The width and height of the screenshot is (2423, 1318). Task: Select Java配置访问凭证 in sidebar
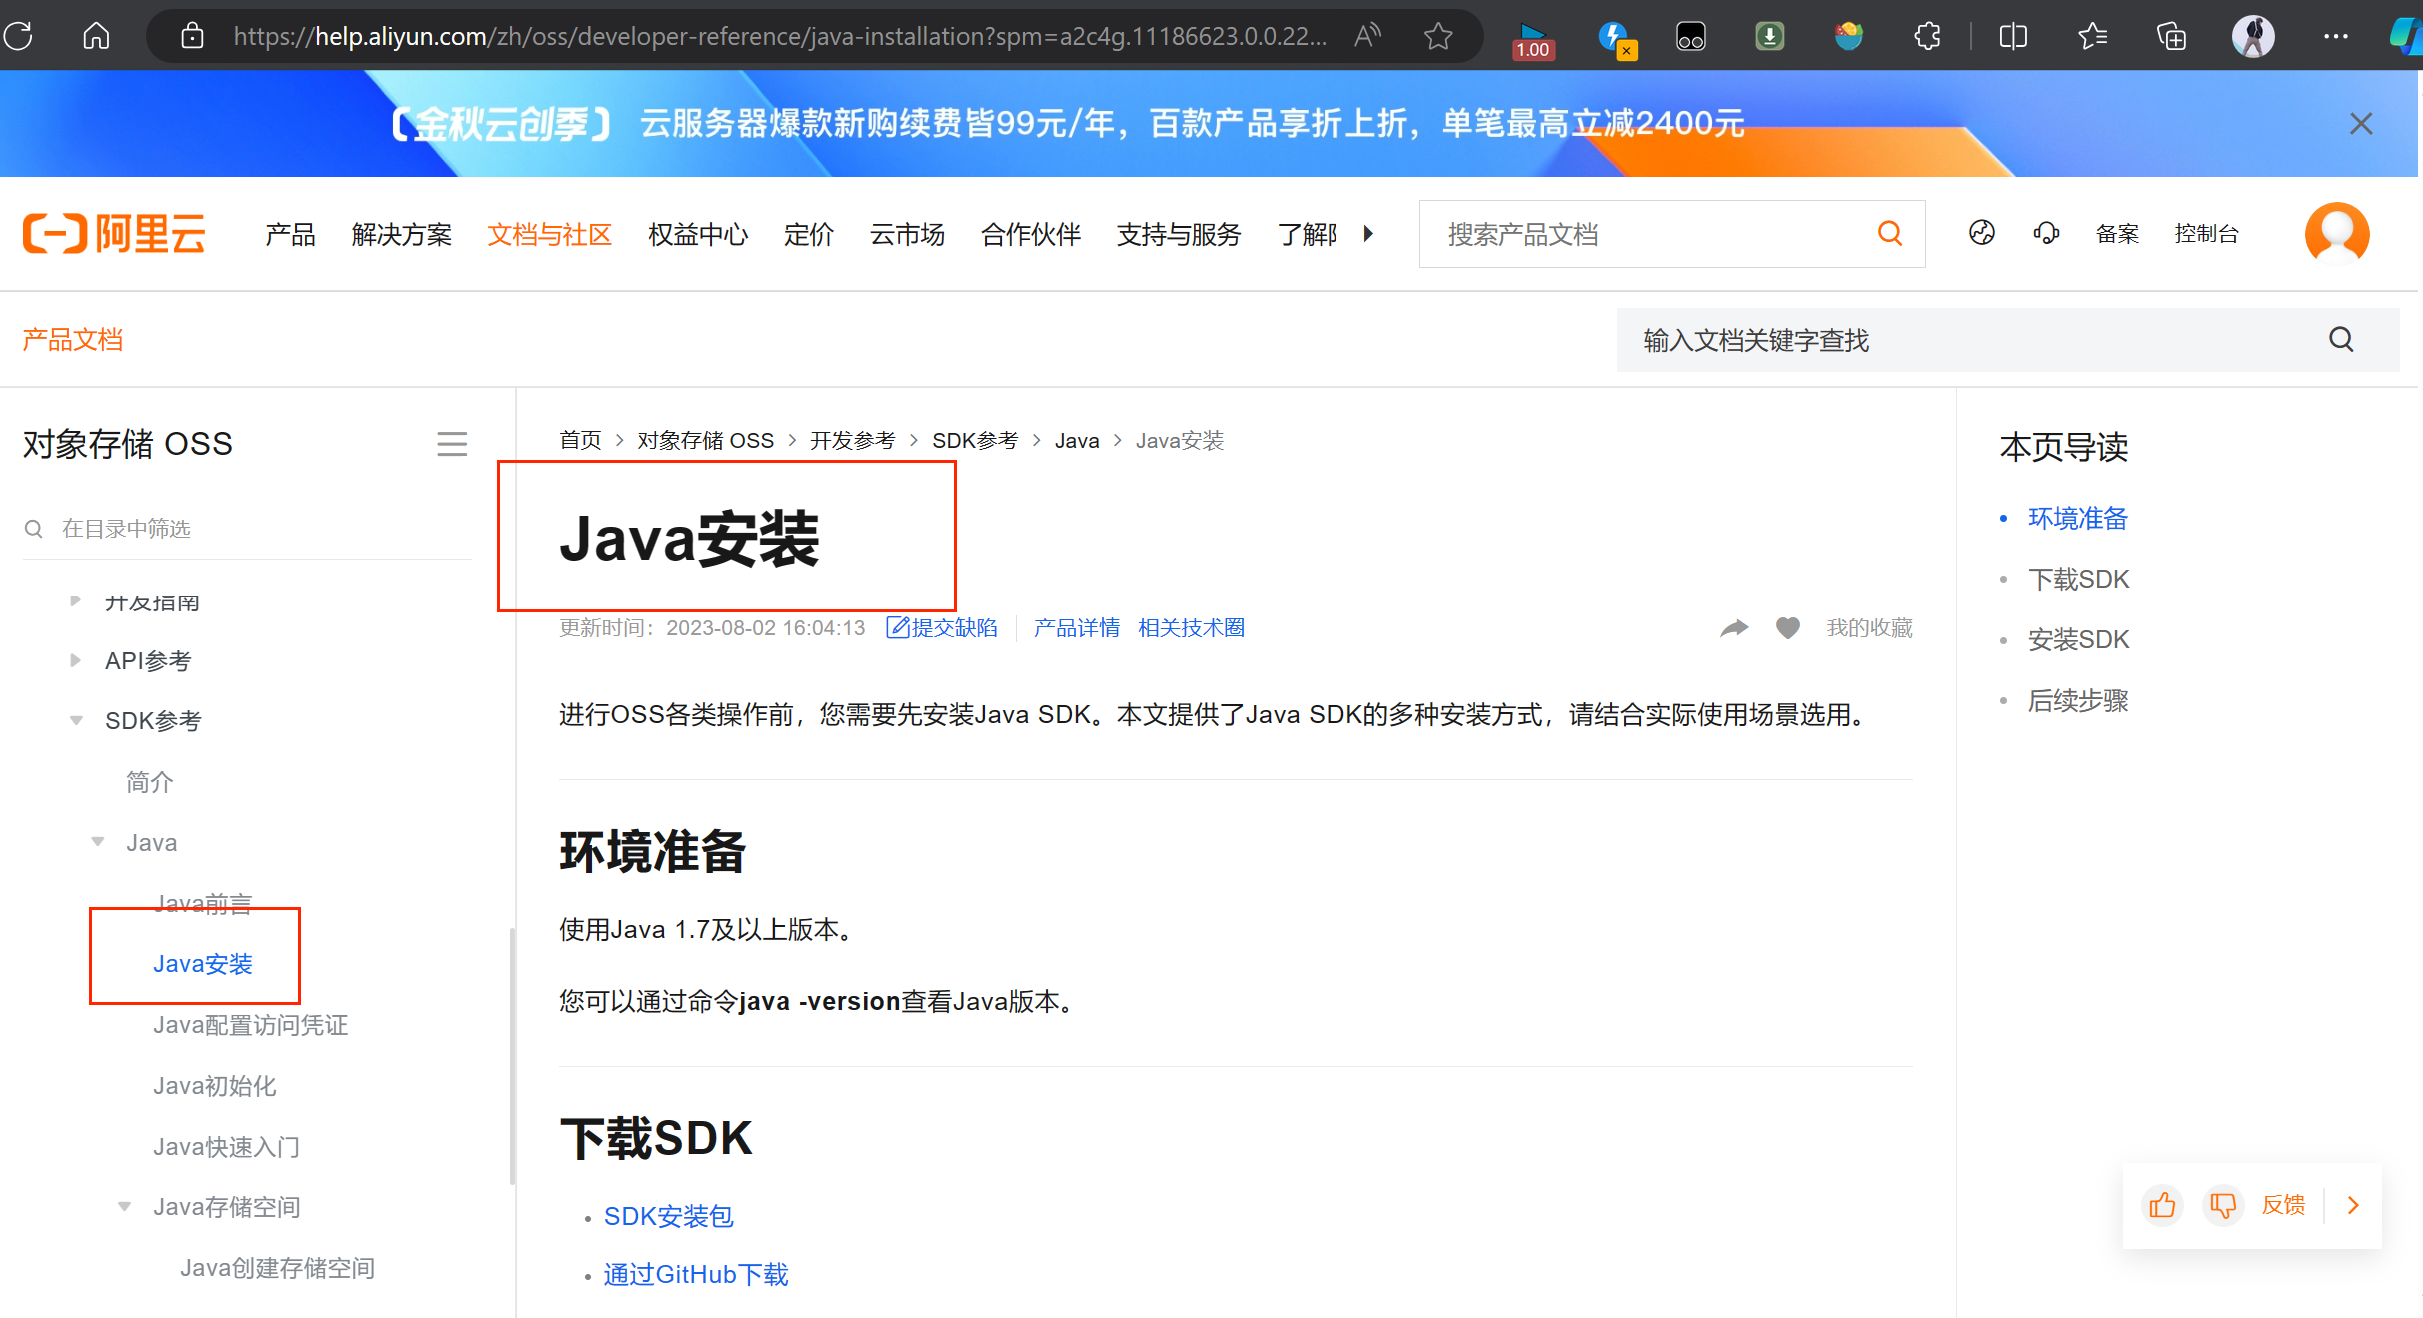tap(251, 1025)
